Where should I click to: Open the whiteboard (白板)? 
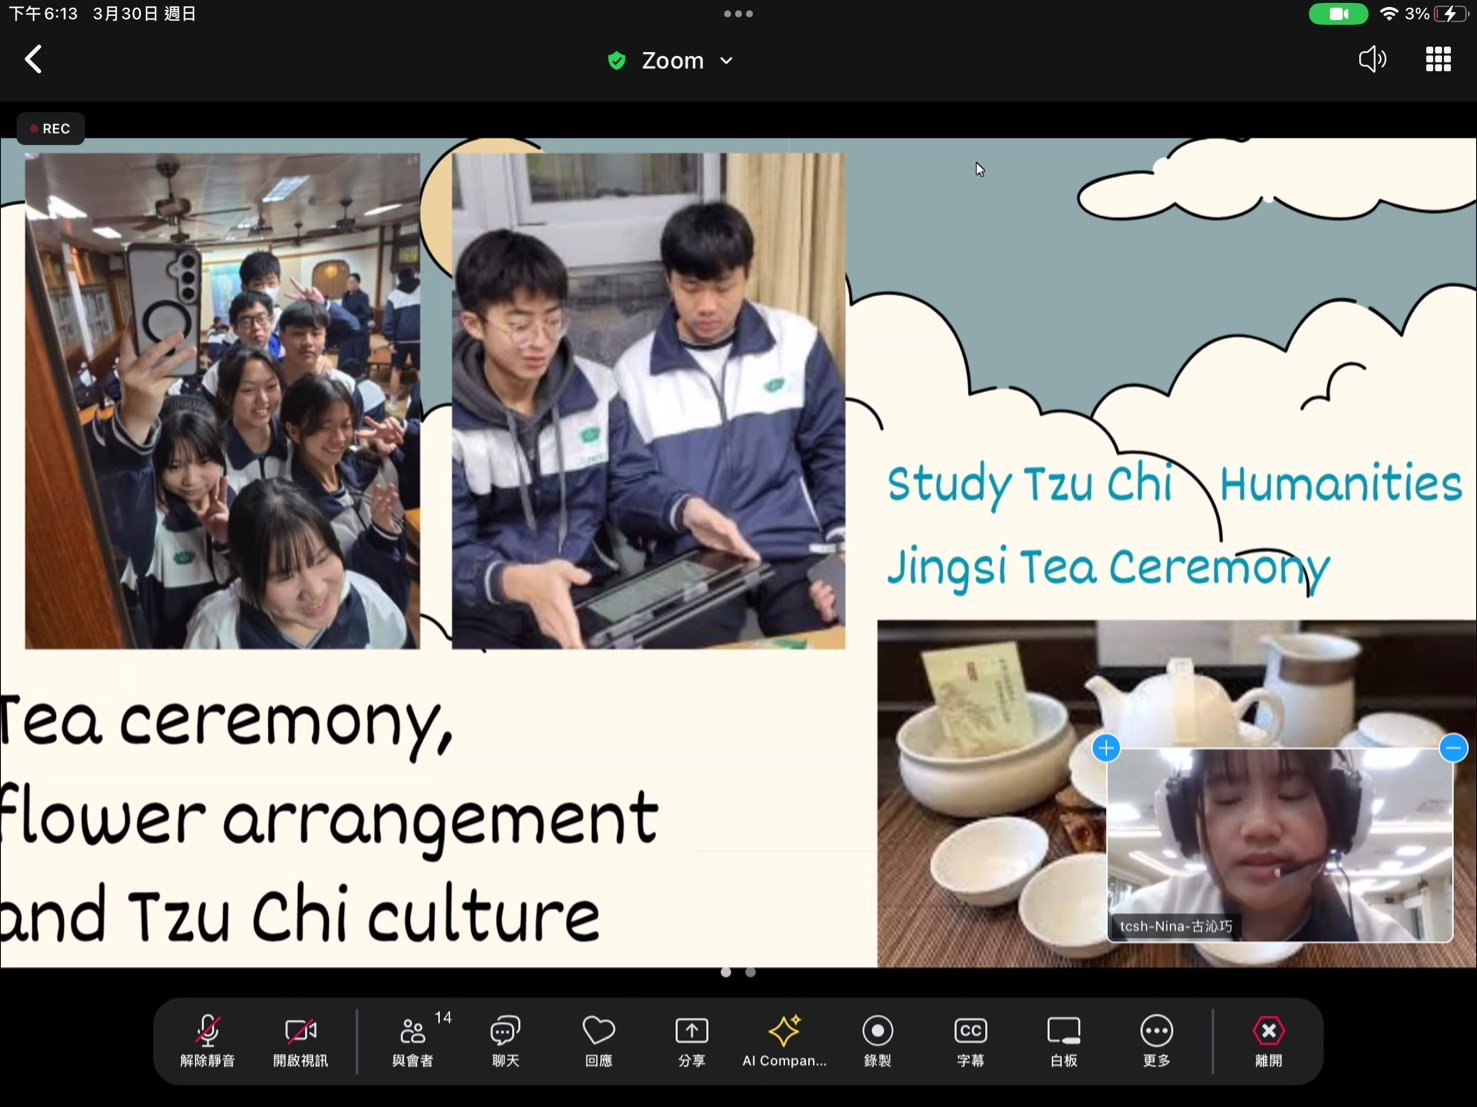1063,1040
